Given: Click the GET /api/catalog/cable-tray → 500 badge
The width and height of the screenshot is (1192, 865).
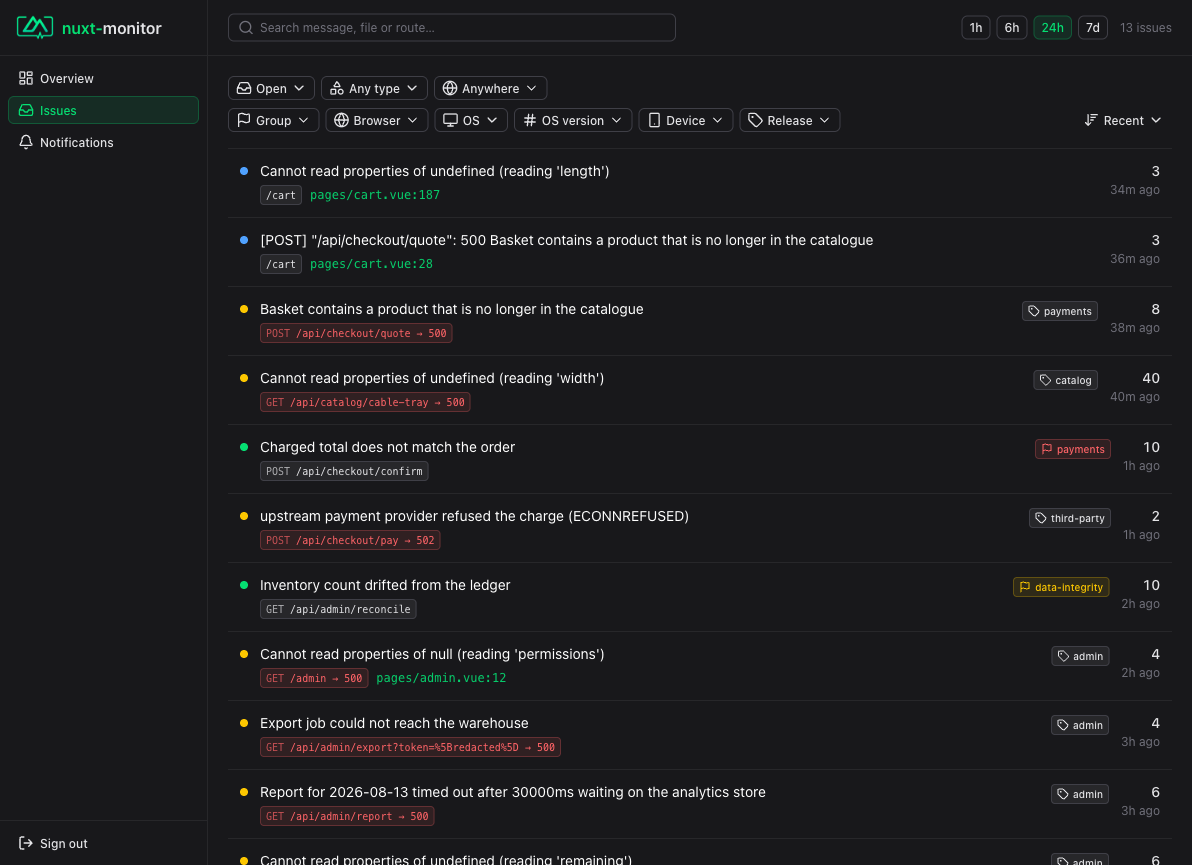Looking at the screenshot, I should click(x=365, y=402).
